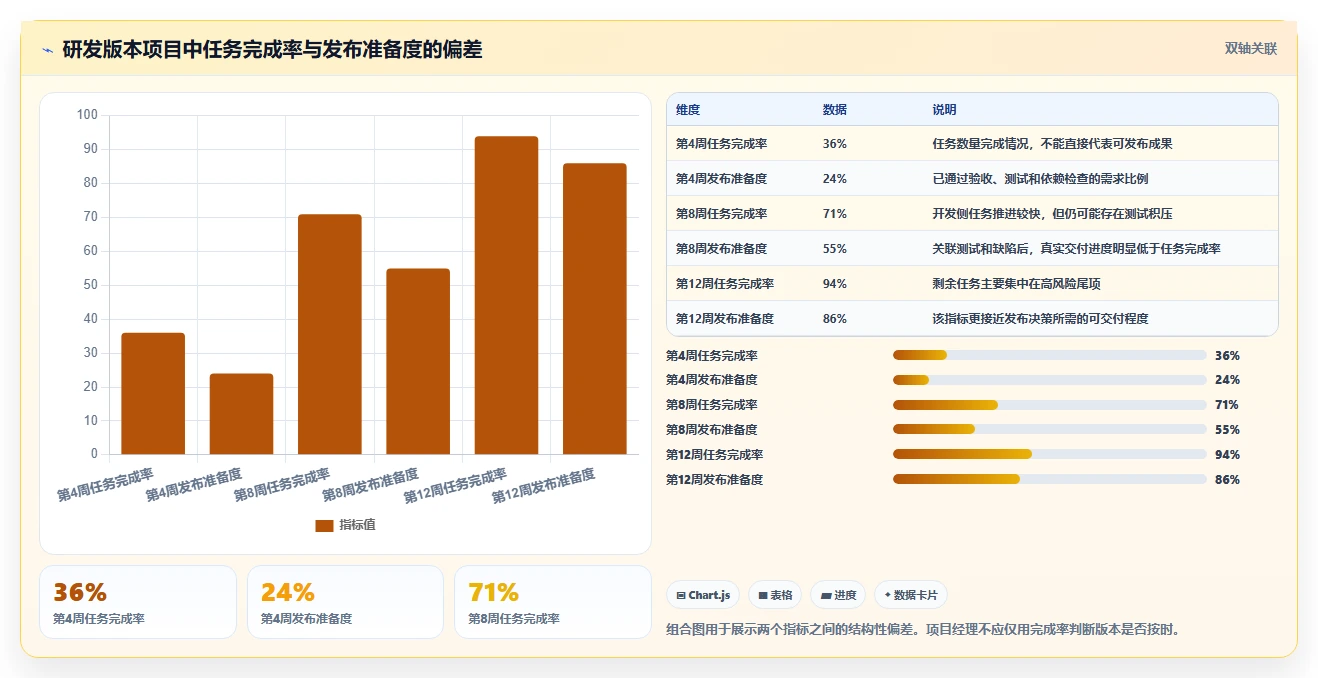Screen dimensions: 1318x678
Task: Select the 94% cell in the table
Action: coord(835,284)
